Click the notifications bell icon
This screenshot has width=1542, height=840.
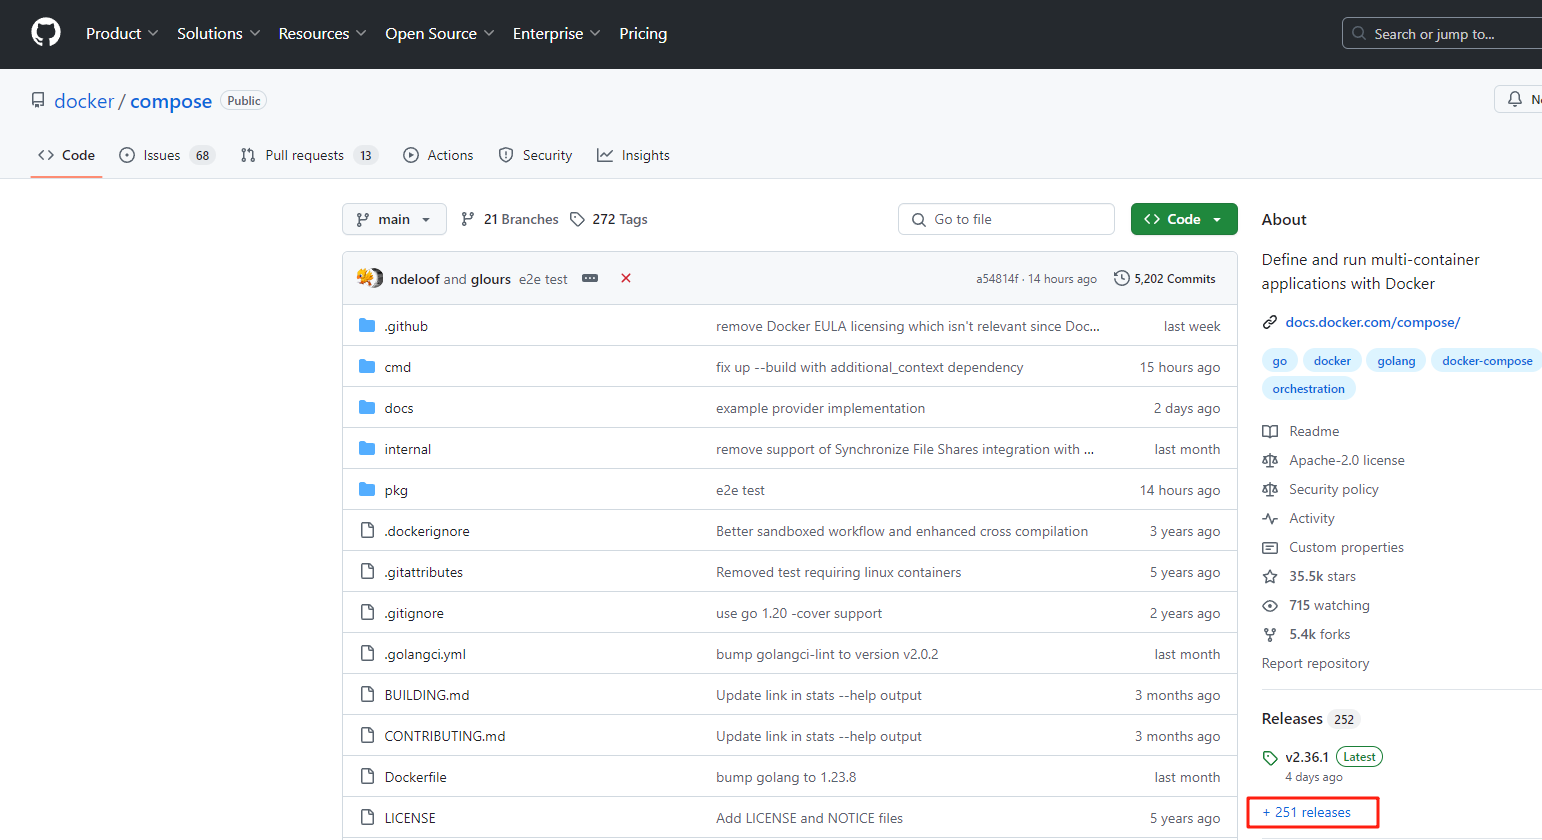pos(1515,99)
